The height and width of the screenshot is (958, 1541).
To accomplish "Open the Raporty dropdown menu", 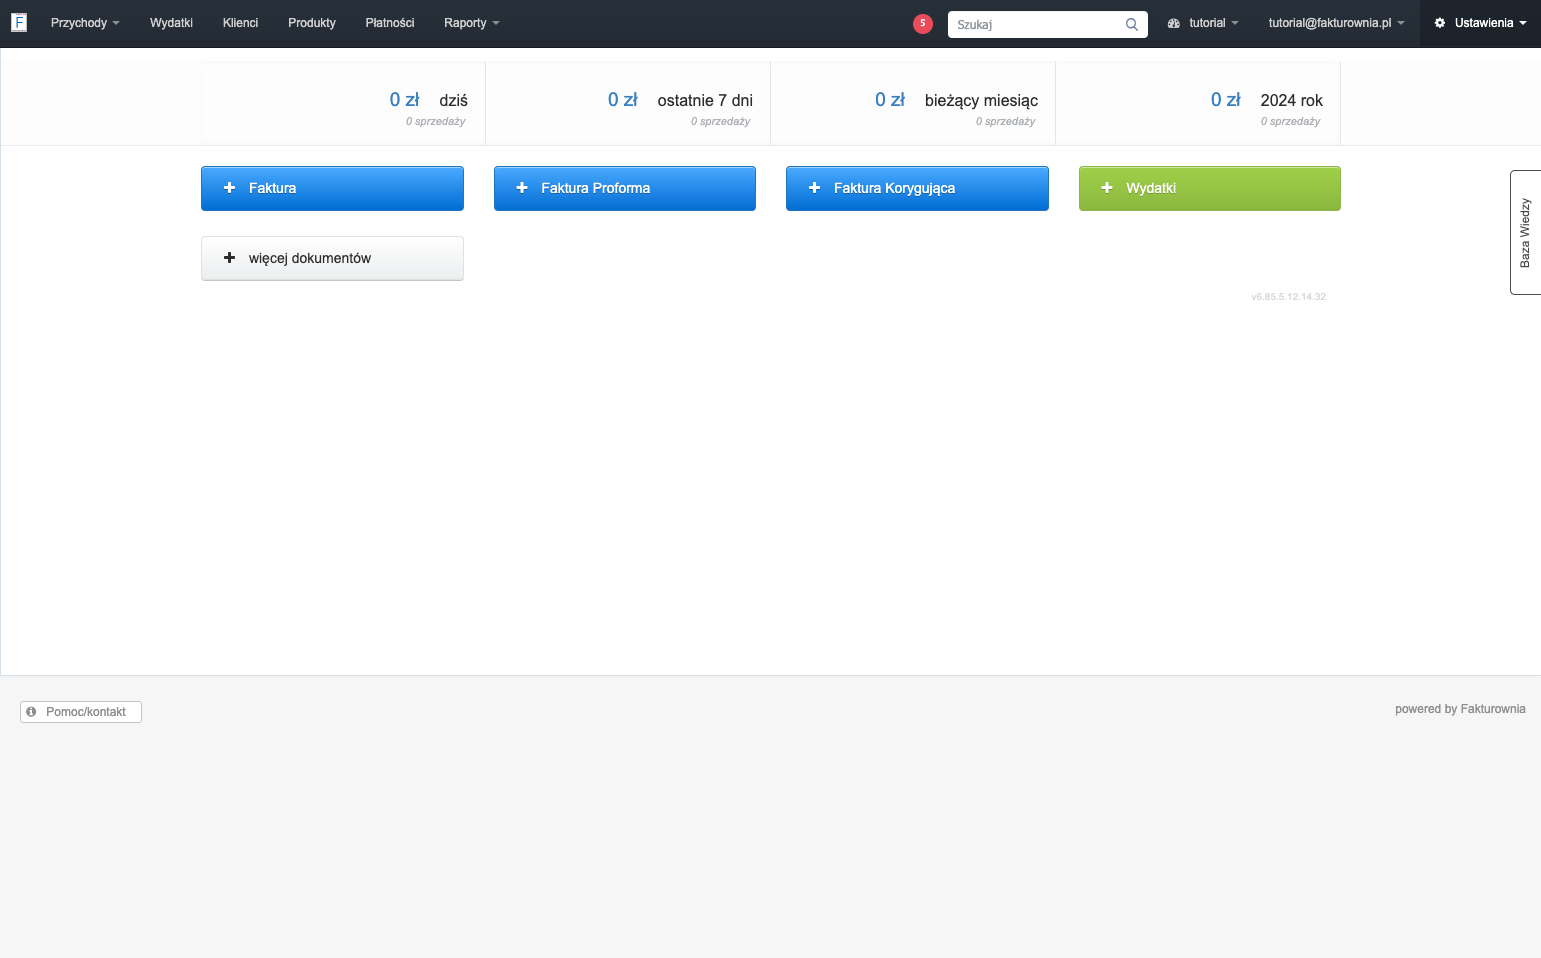I will pyautogui.click(x=472, y=23).
